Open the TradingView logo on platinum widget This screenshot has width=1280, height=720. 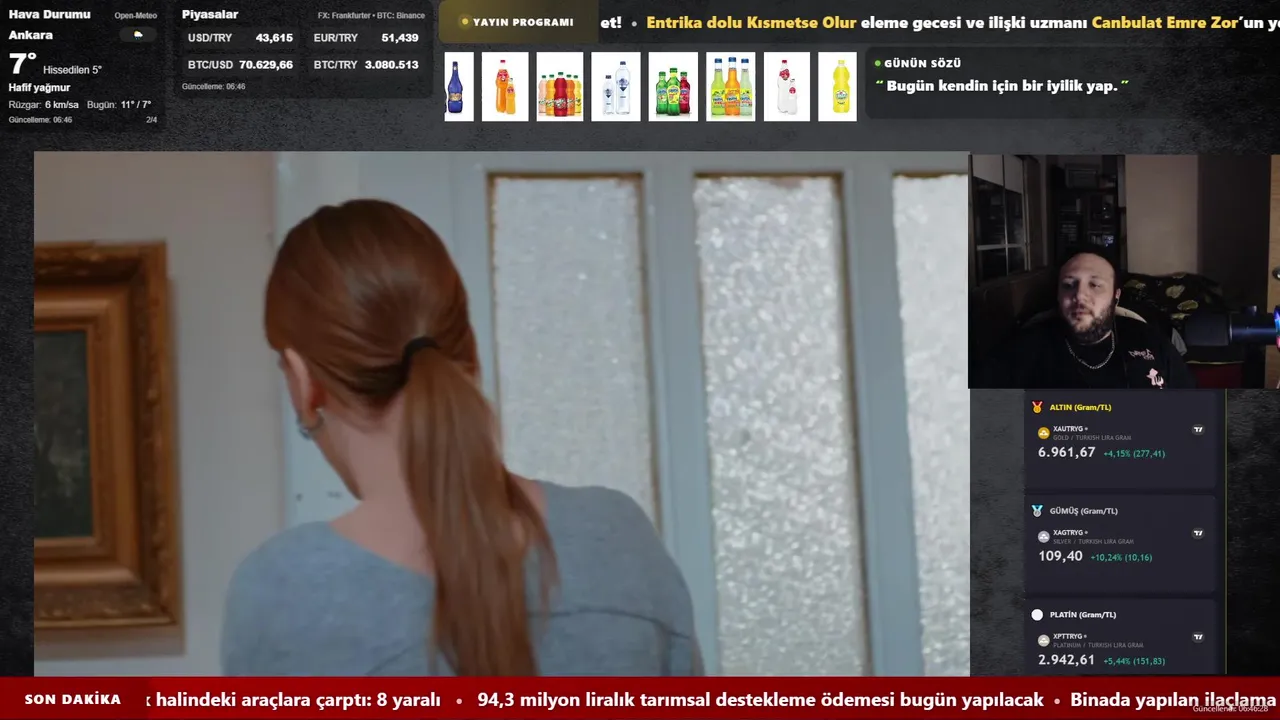[x=1198, y=637]
